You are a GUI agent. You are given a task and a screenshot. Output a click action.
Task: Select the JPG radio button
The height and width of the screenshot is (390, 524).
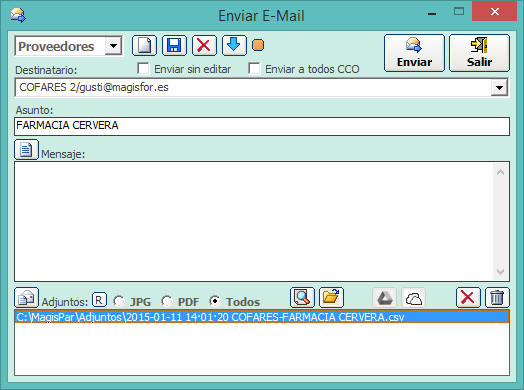pos(119,301)
